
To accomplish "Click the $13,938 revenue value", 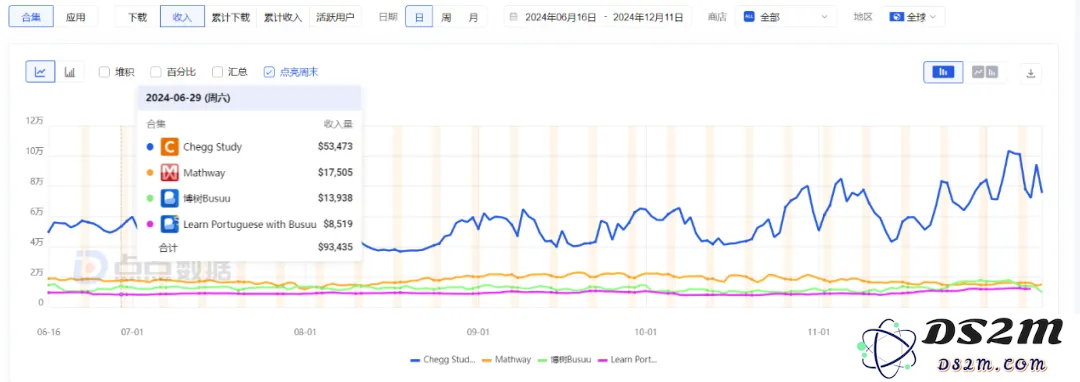I will click(335, 198).
